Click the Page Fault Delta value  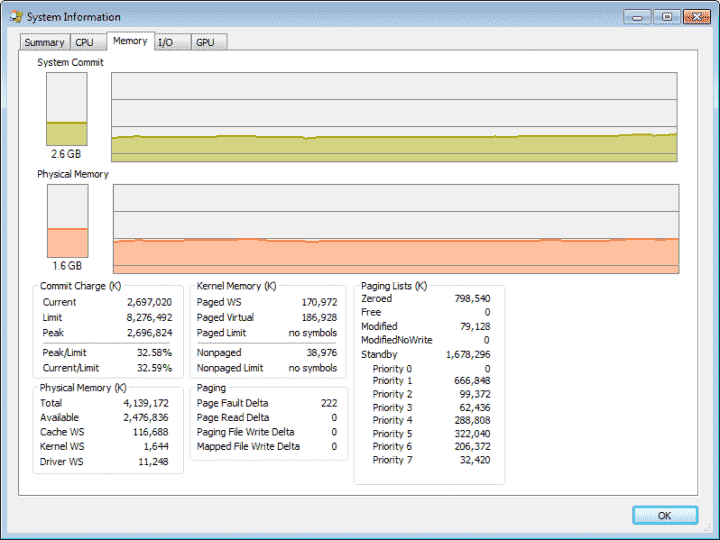point(329,403)
